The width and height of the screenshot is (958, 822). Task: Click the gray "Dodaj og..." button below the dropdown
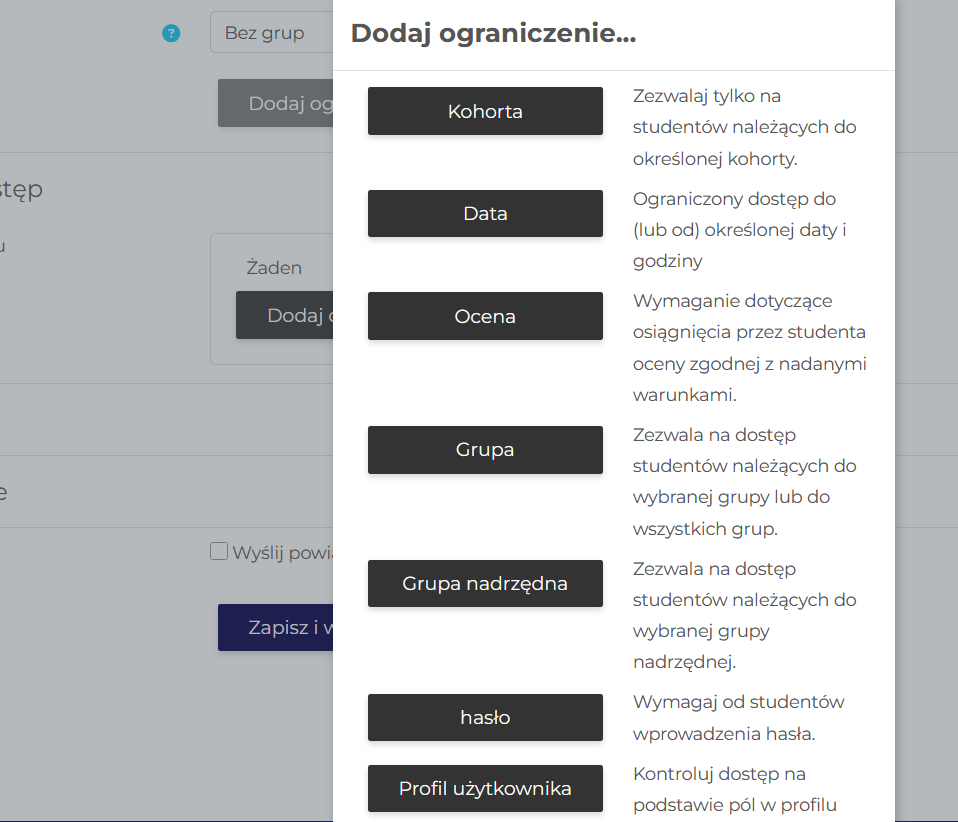pos(276,104)
